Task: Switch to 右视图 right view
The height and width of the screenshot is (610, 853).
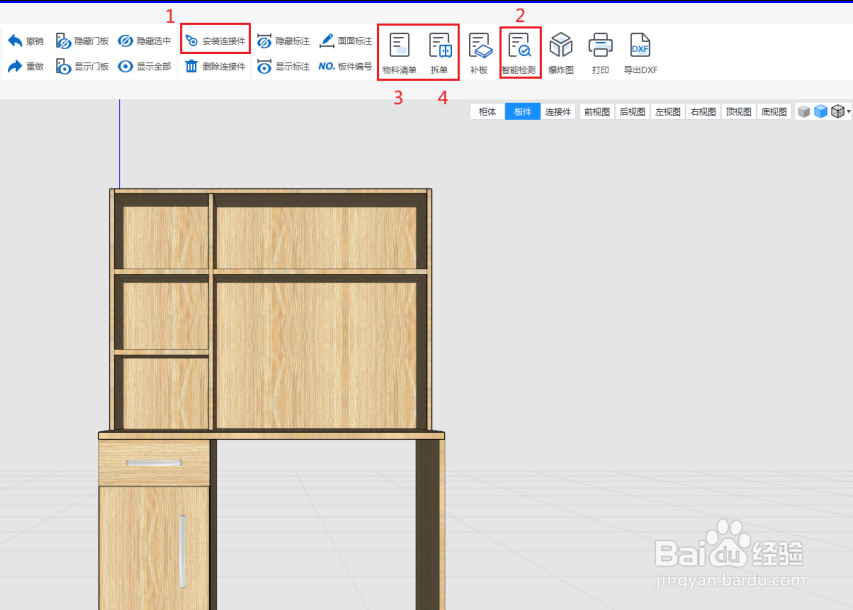Action: coord(703,112)
